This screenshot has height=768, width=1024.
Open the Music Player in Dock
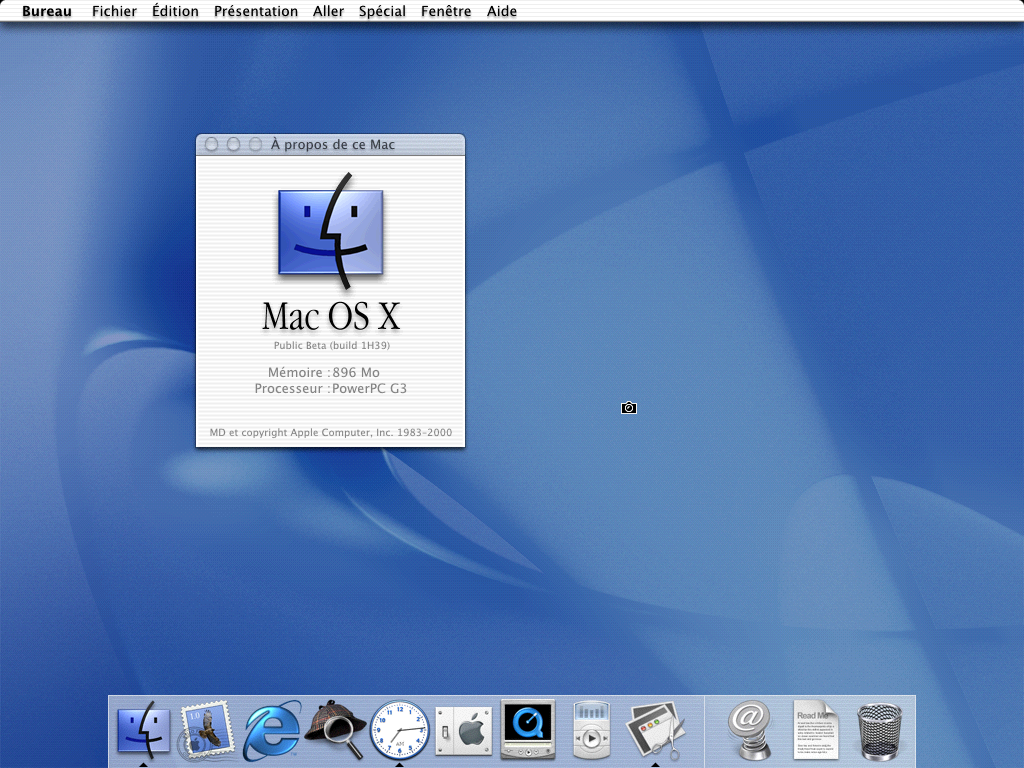coord(592,729)
